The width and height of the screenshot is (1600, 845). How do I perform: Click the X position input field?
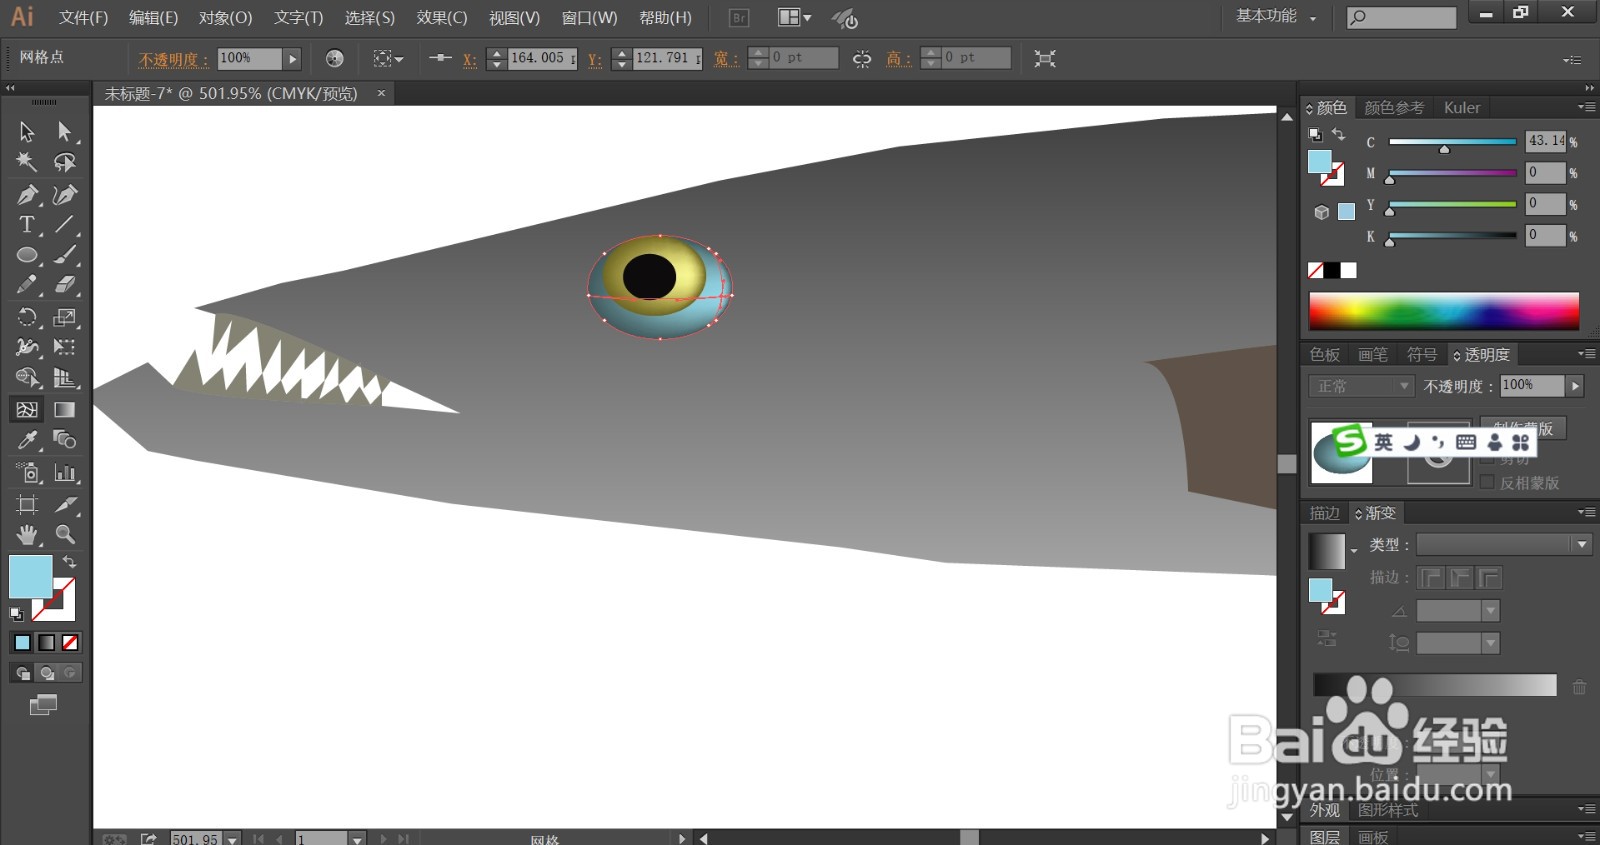click(x=541, y=59)
